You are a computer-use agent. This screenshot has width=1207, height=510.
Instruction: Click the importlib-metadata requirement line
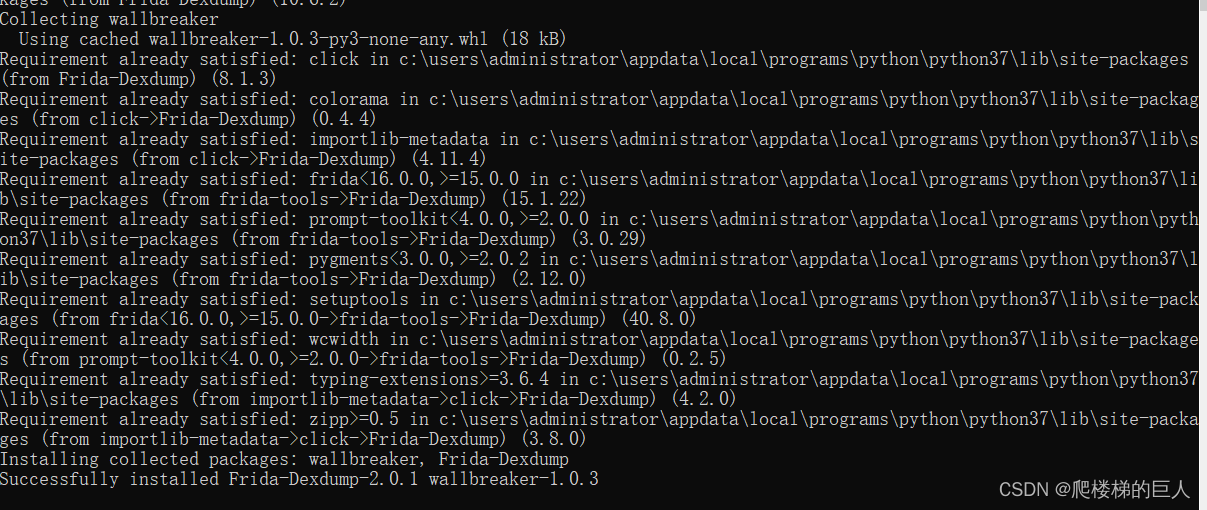599,149
